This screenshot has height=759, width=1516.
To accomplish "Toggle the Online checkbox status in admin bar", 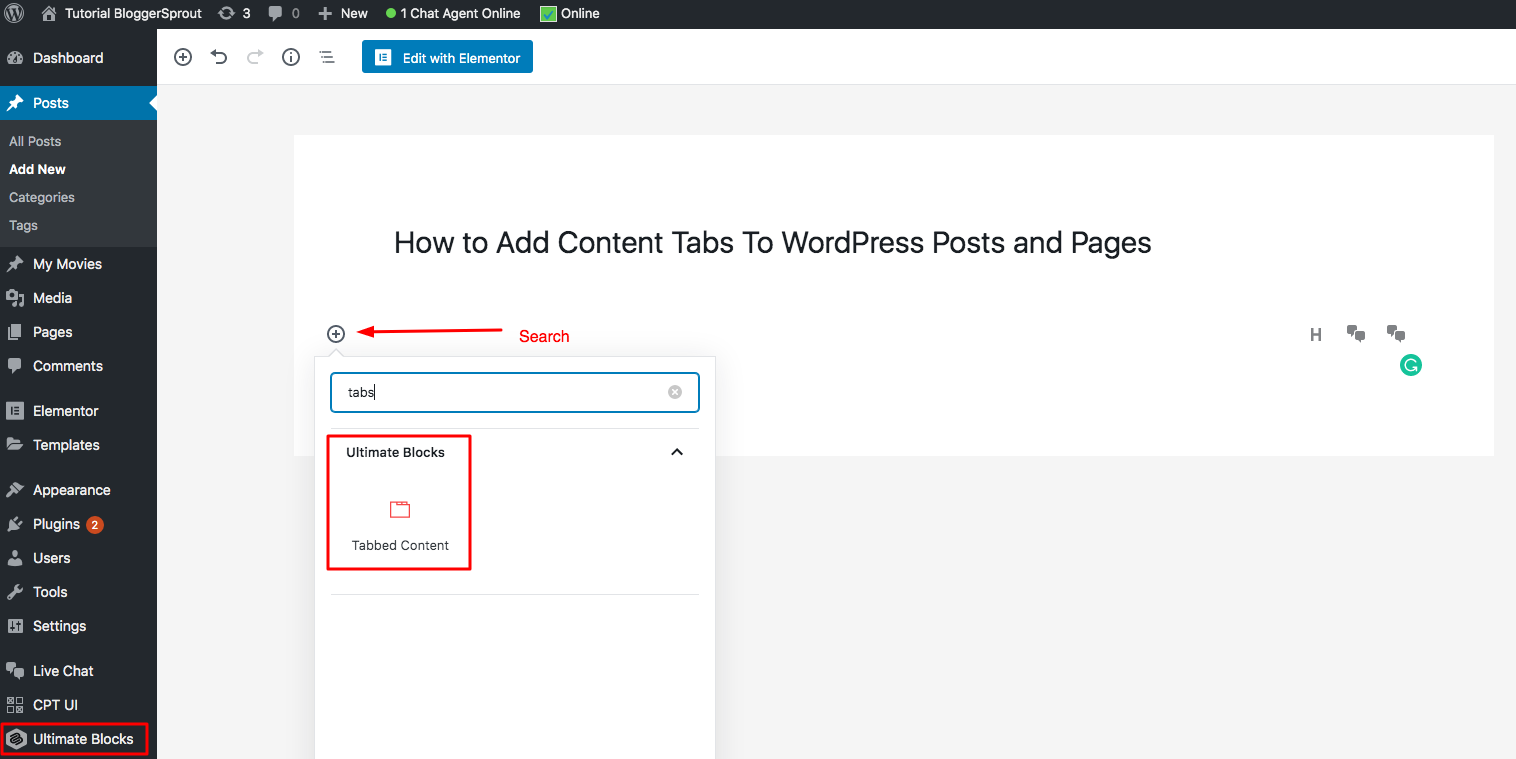I will coord(570,14).
